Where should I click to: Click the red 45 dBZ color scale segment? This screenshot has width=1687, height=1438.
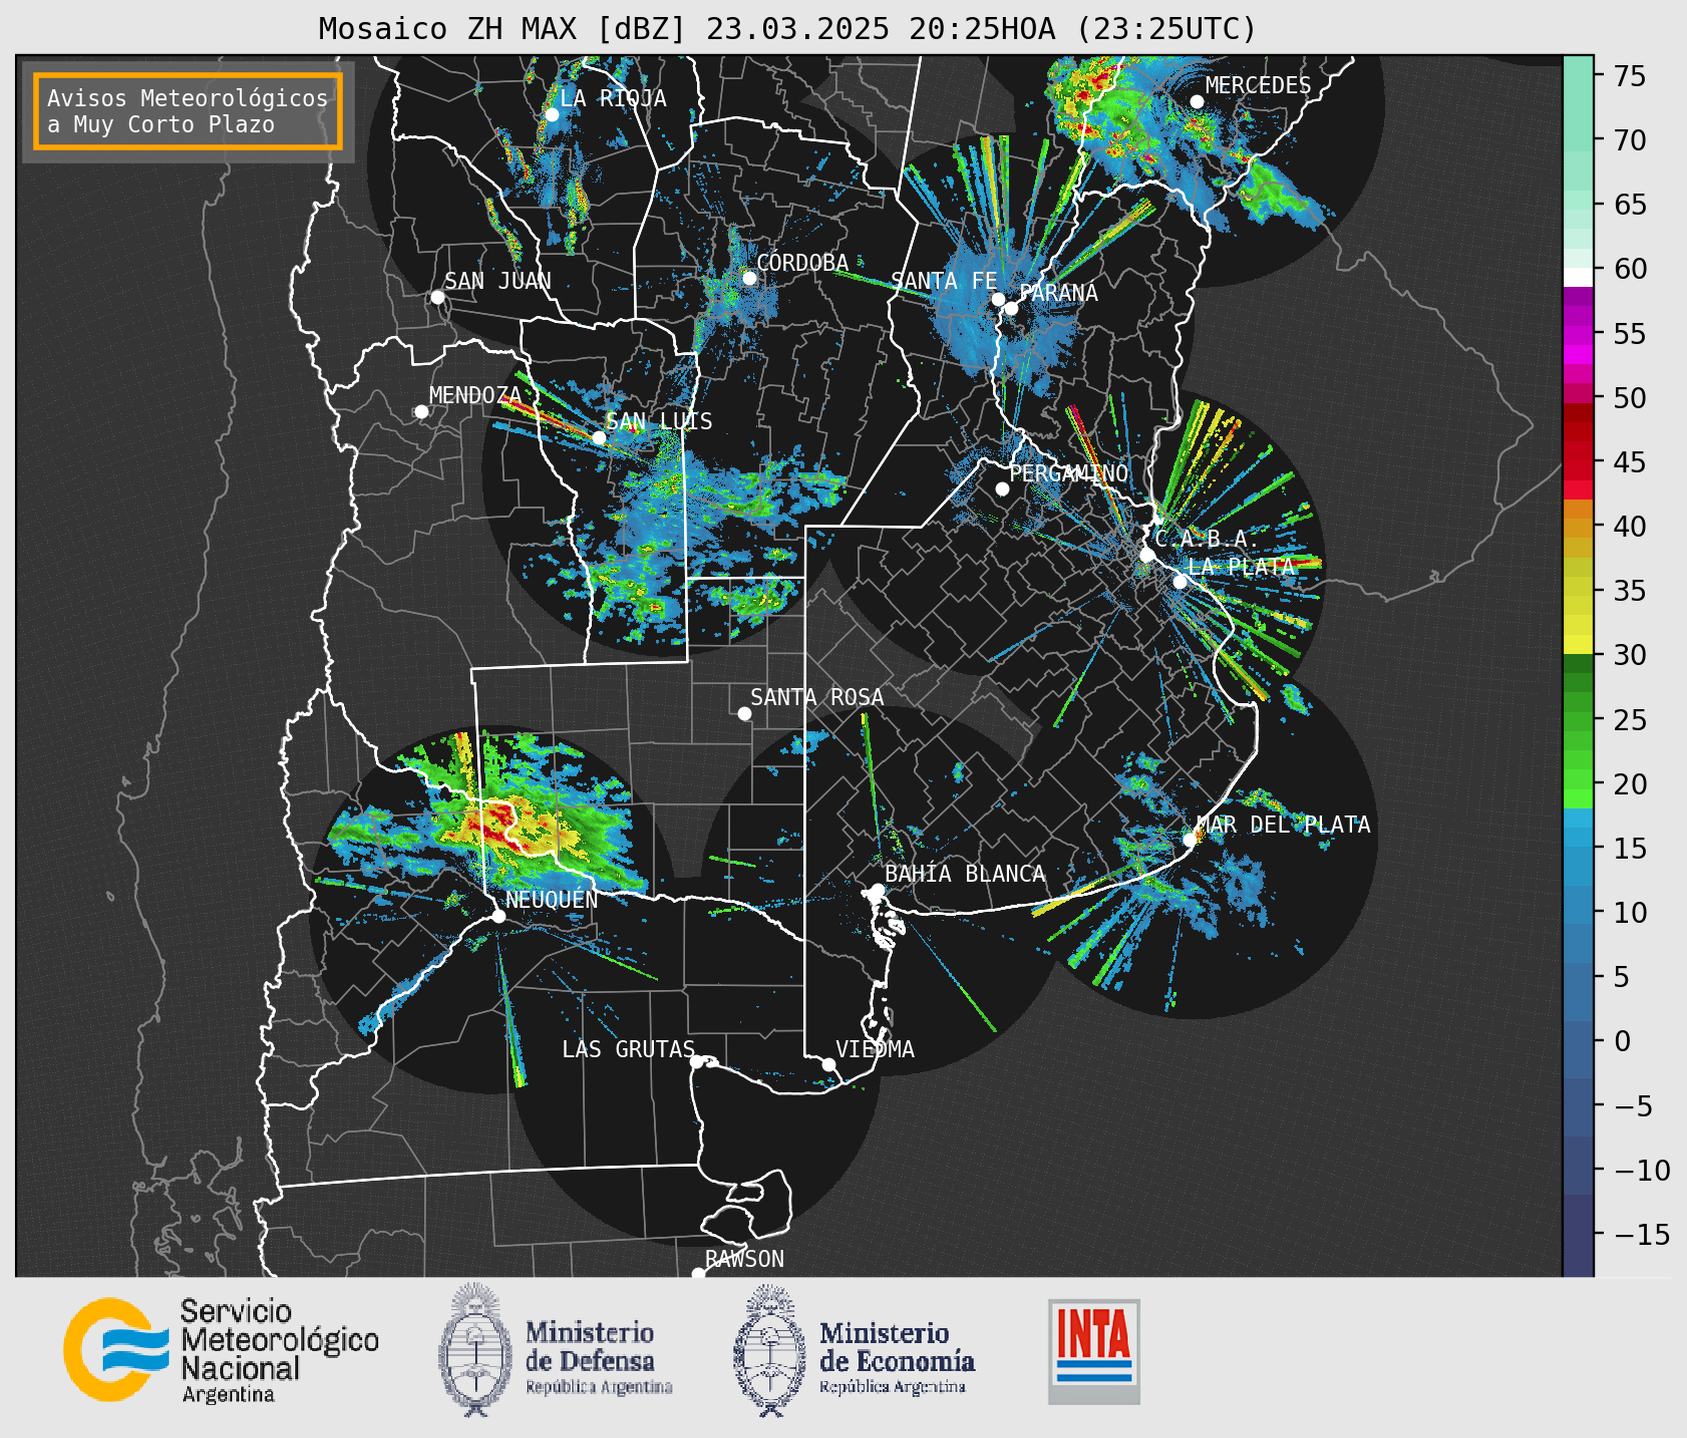coord(1578,462)
